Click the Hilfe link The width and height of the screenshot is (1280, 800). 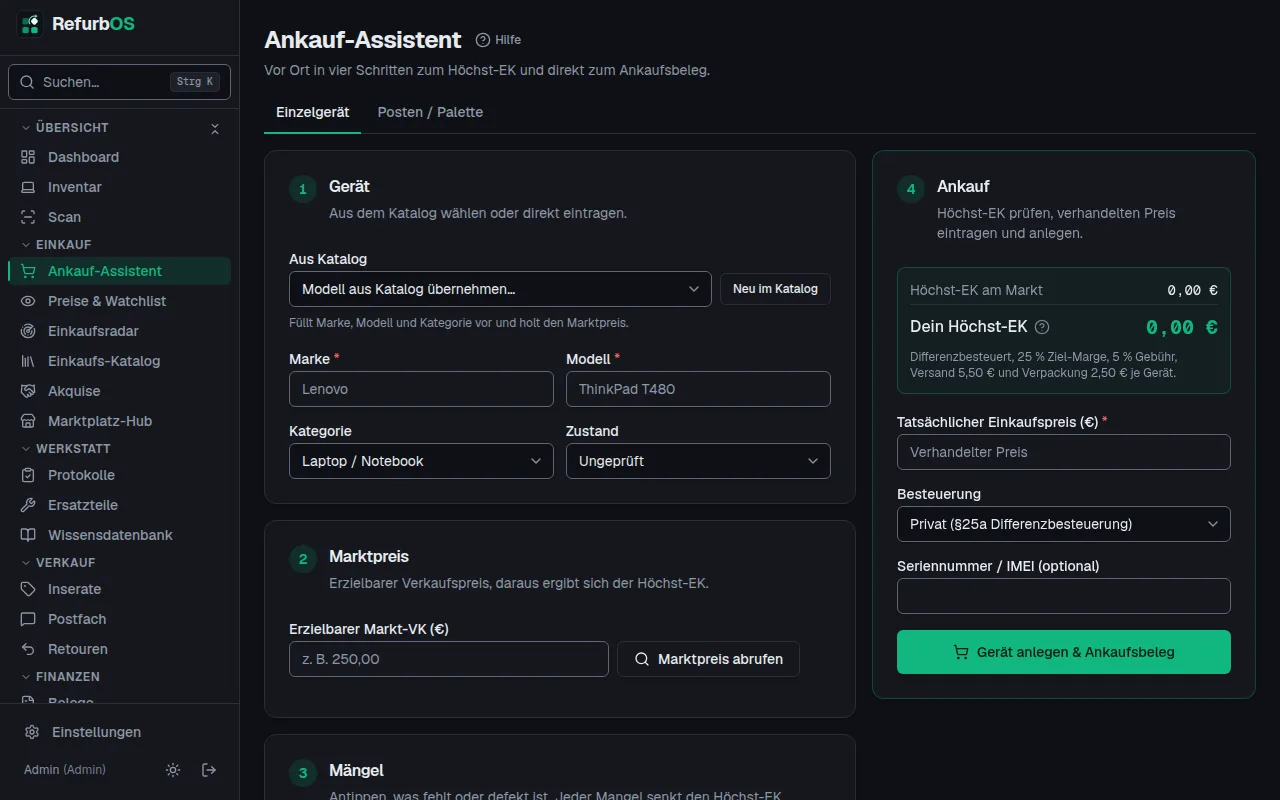pyautogui.click(x=499, y=40)
